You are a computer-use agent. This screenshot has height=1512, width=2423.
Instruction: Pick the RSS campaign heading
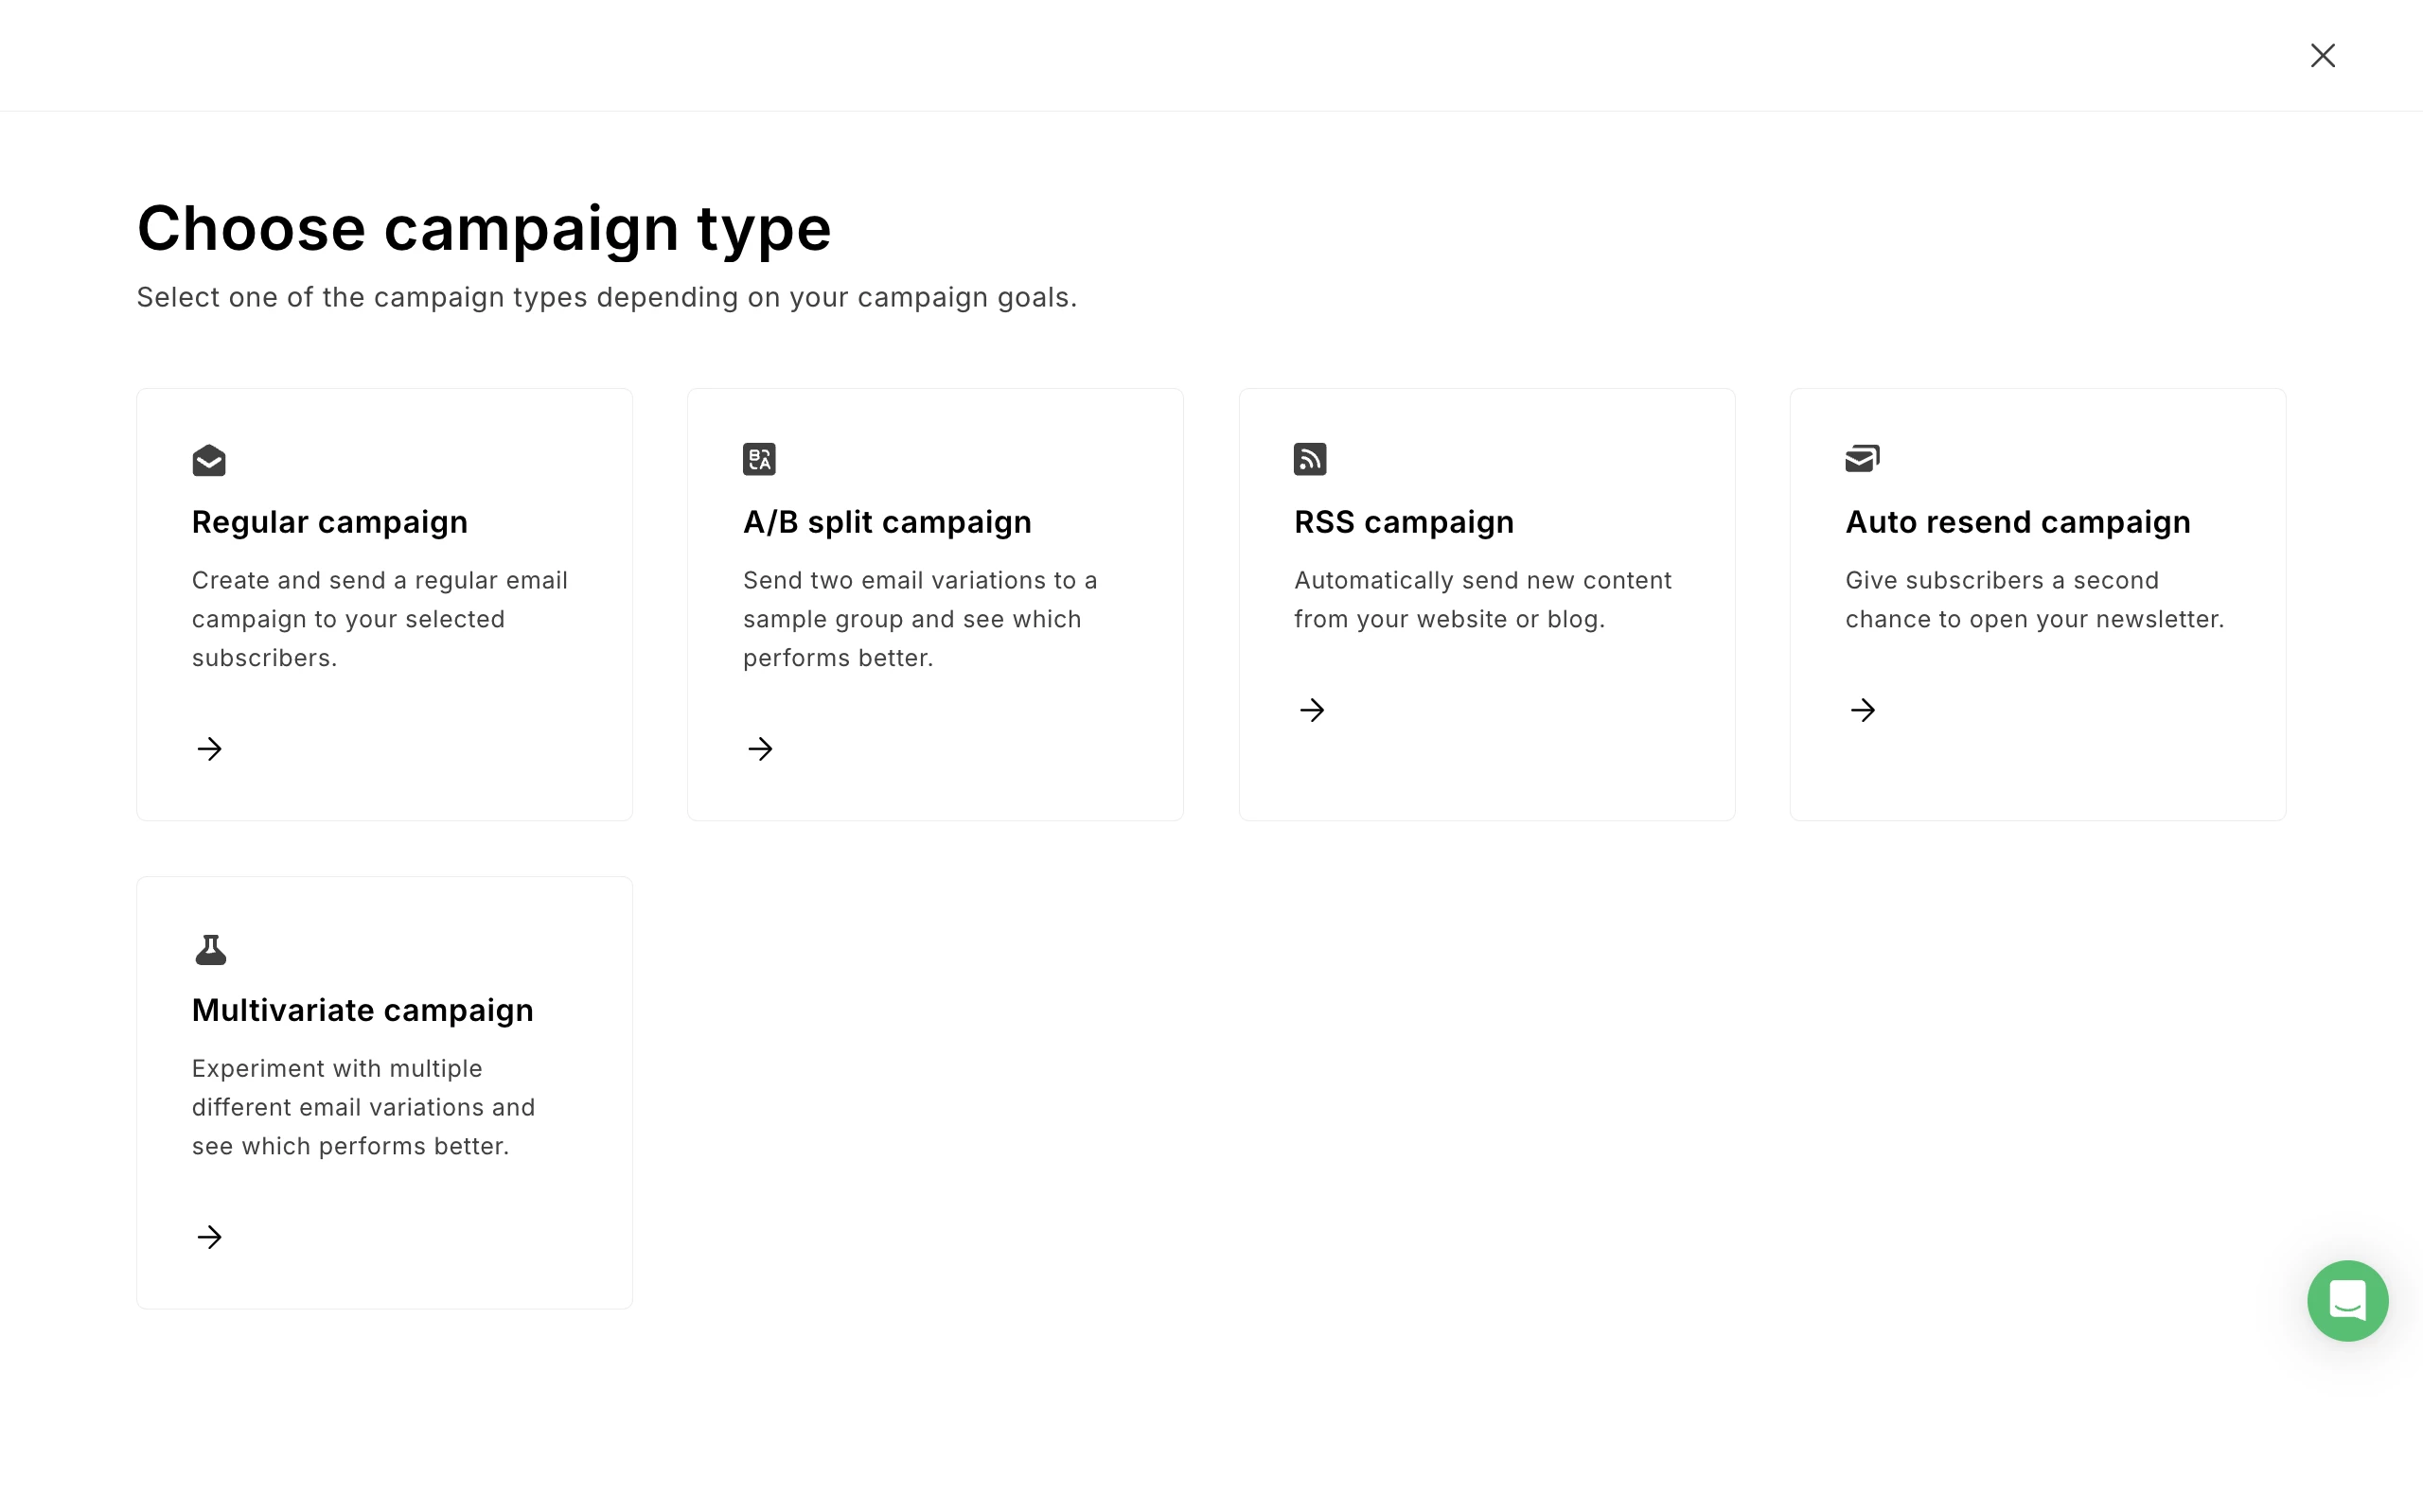point(1404,522)
